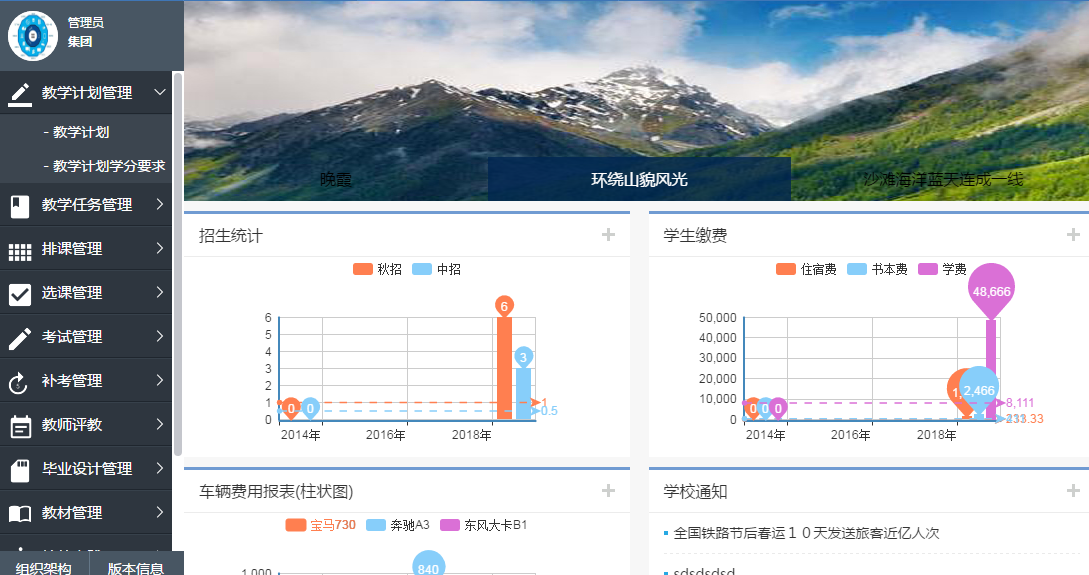Click the 教师评教 calendar icon

20,426
